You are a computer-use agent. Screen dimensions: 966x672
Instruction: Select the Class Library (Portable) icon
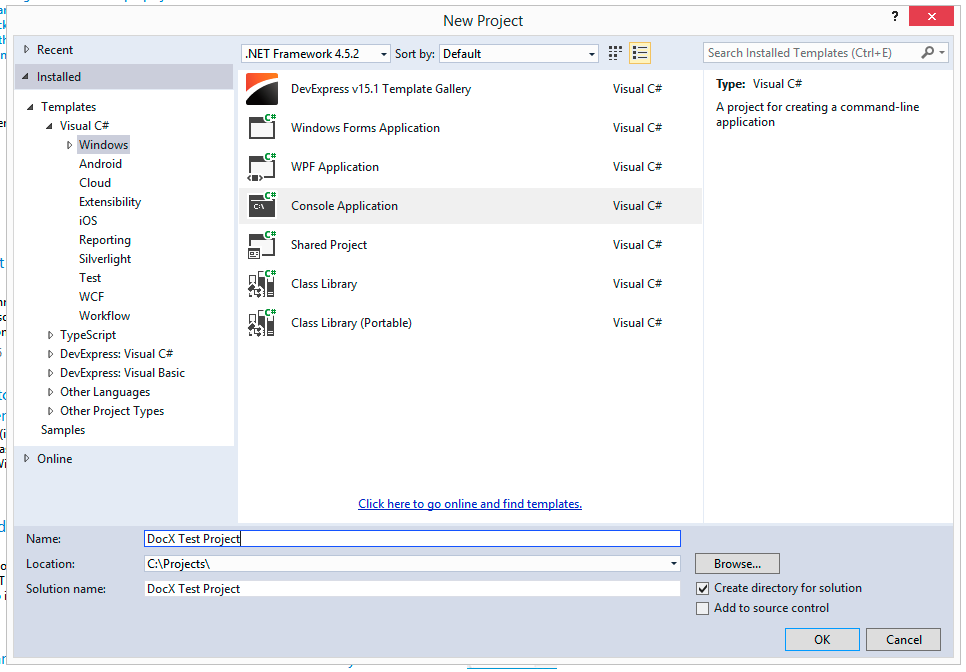click(x=261, y=322)
